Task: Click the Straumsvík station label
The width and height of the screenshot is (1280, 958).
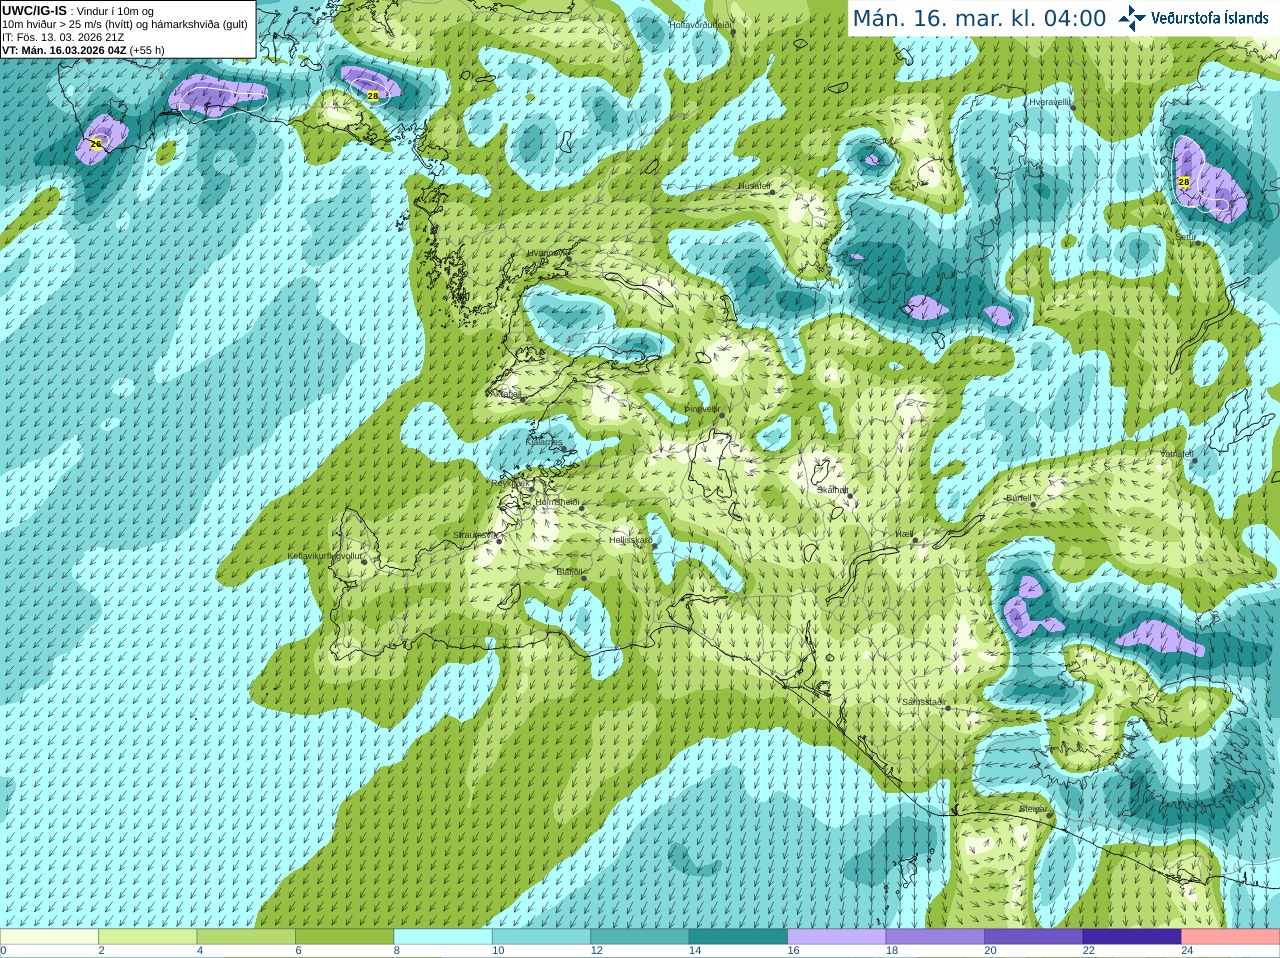Action: tap(475, 535)
